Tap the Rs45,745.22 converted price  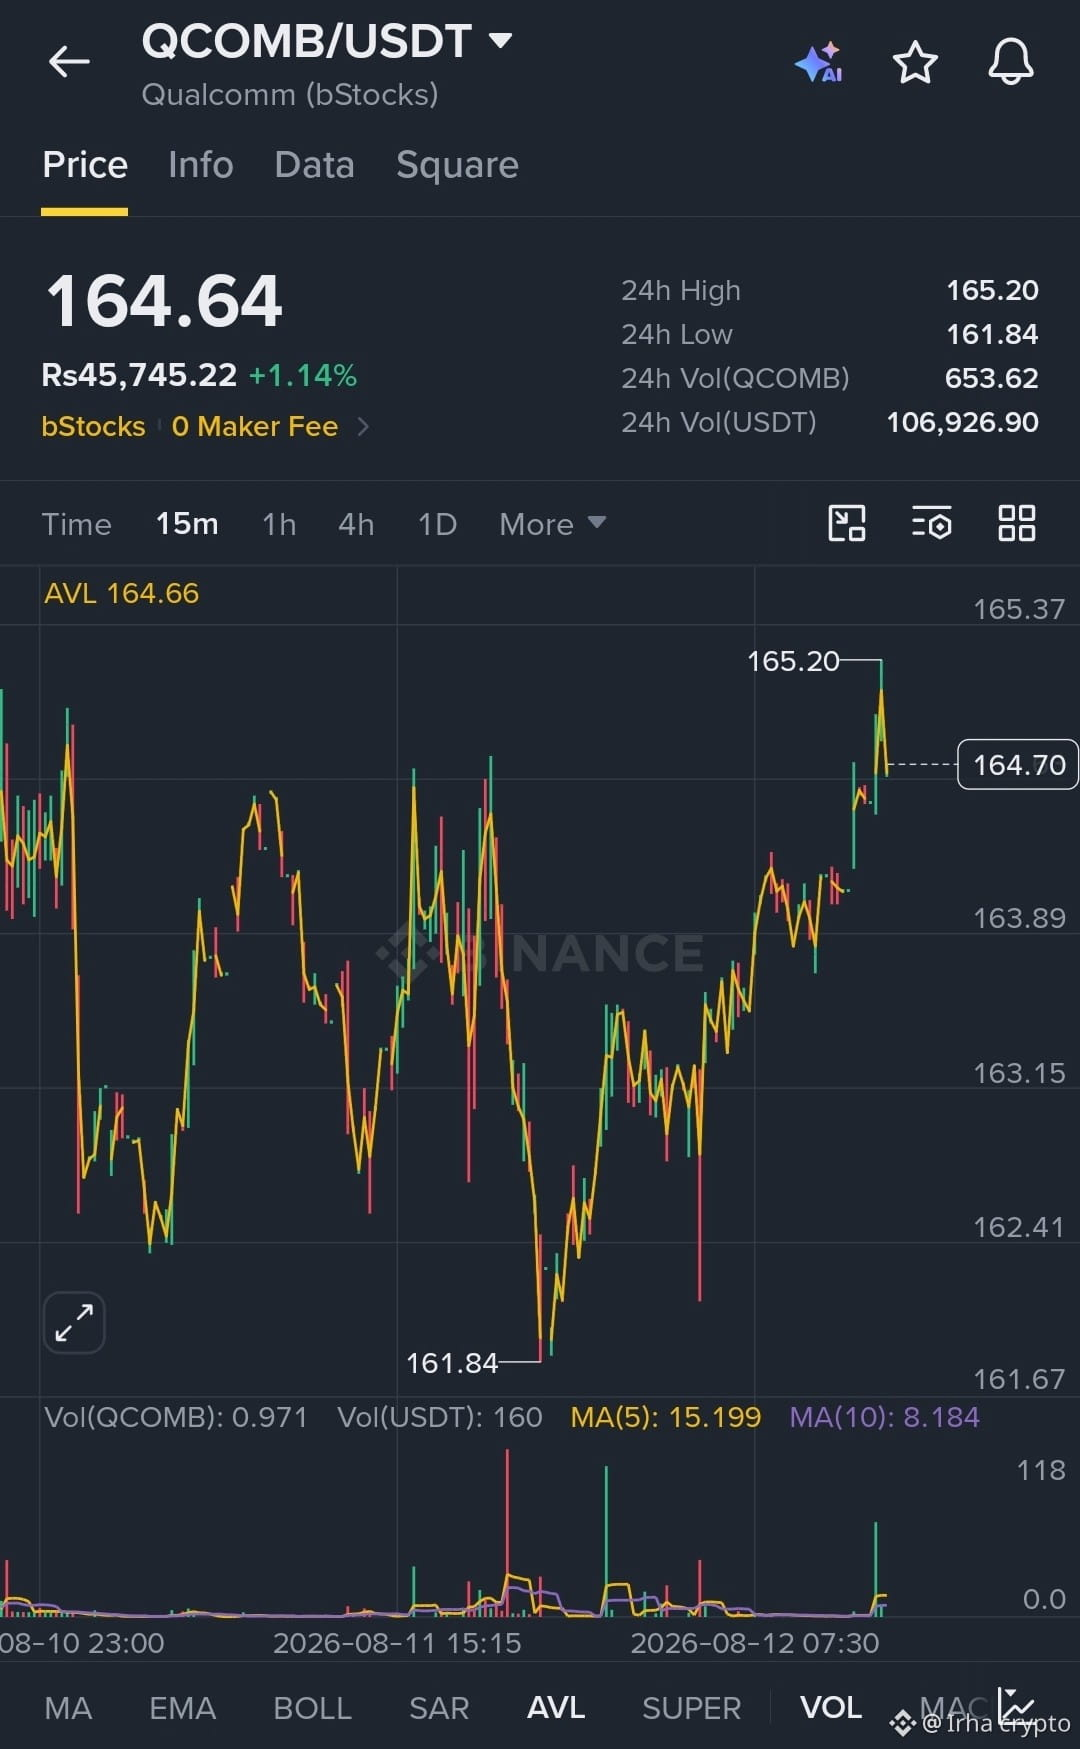pos(139,376)
